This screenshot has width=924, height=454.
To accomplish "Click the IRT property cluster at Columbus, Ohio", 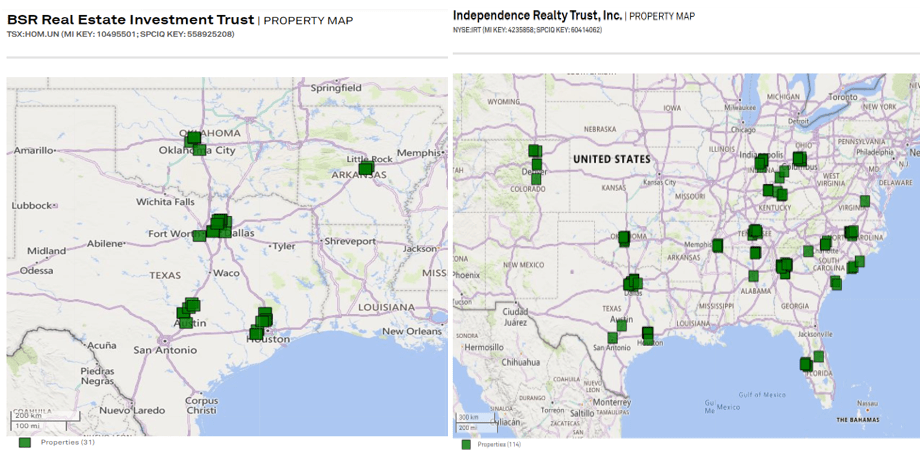I will tap(800, 159).
